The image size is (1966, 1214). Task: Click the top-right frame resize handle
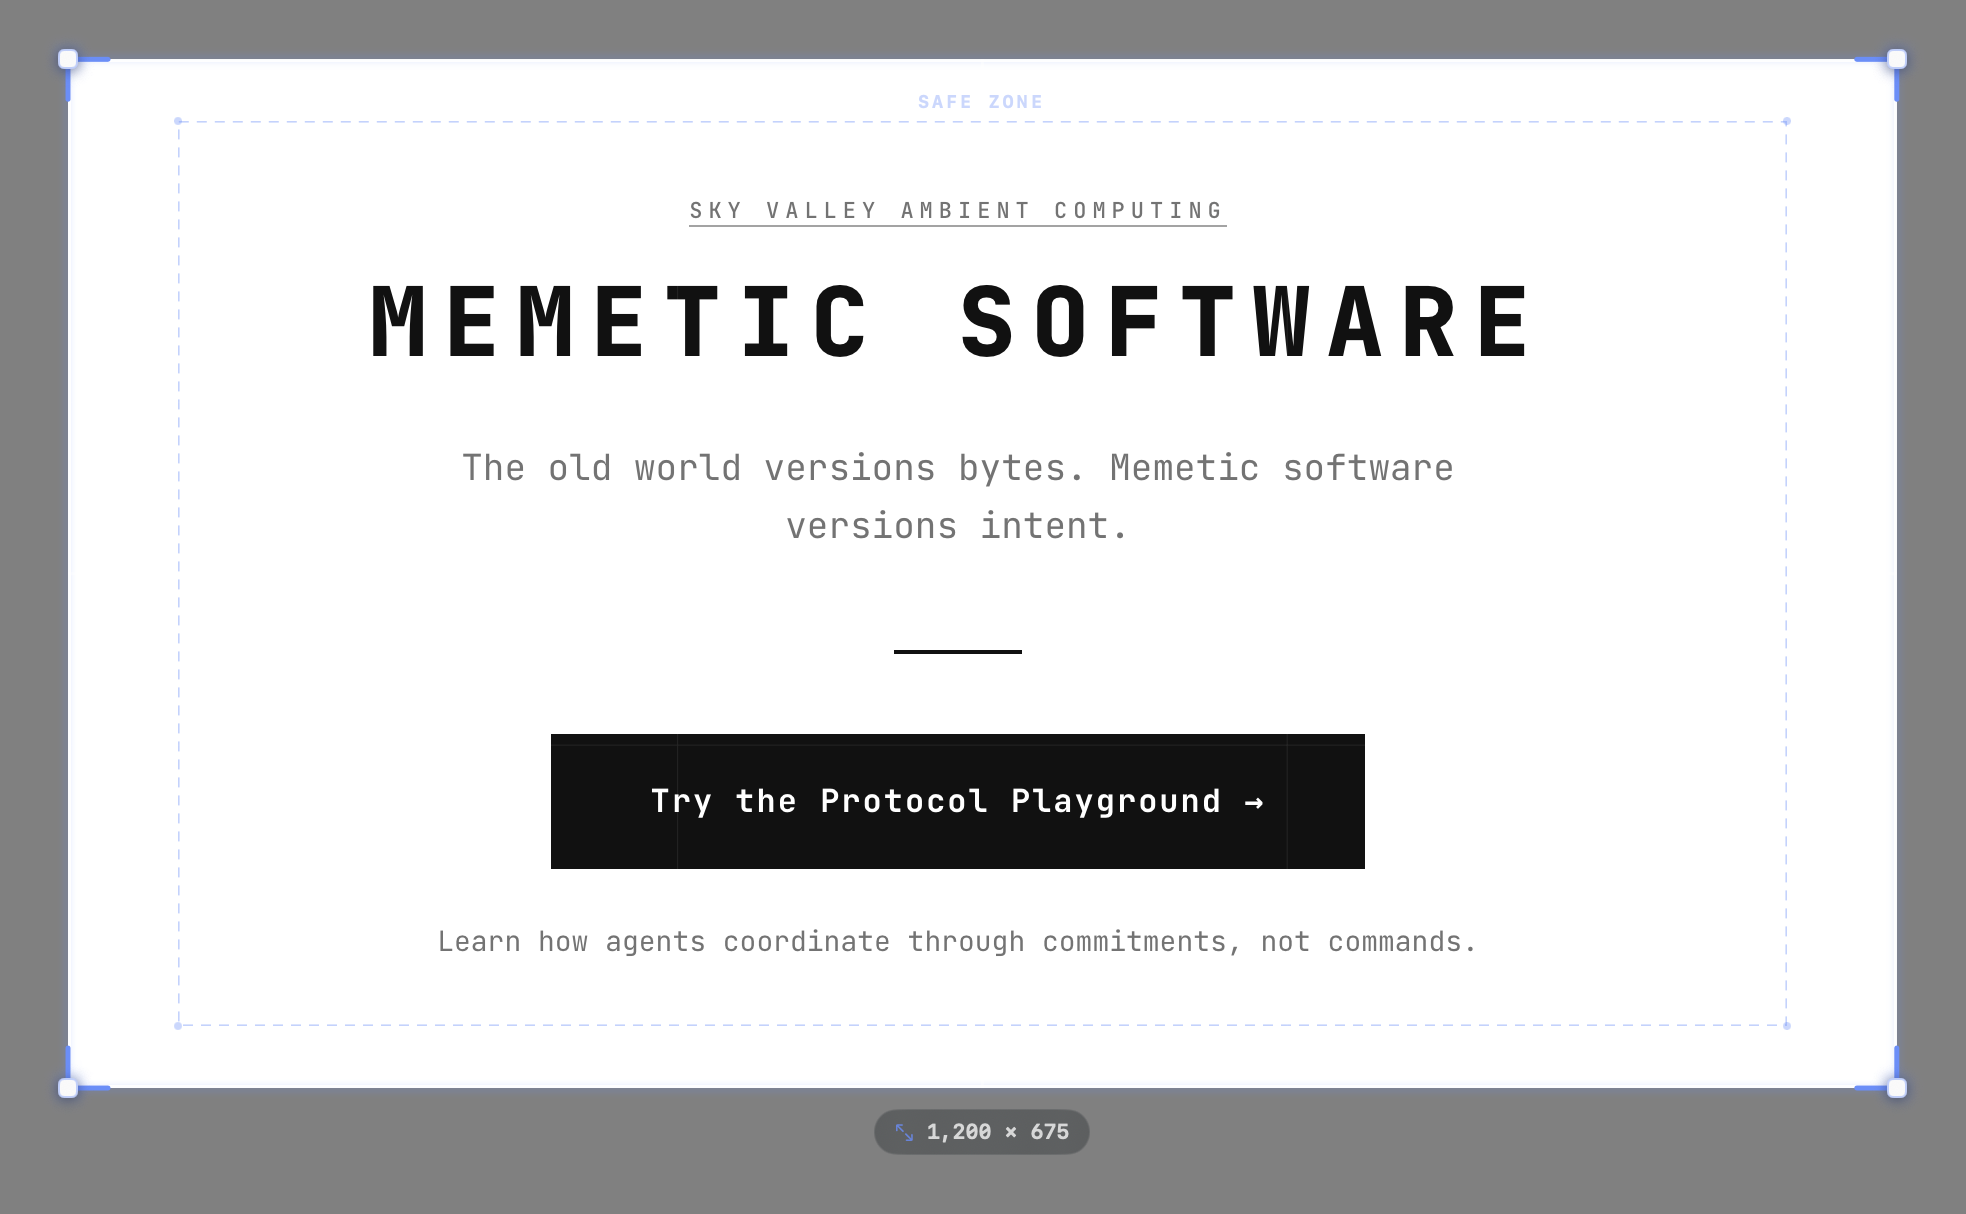click(1896, 59)
